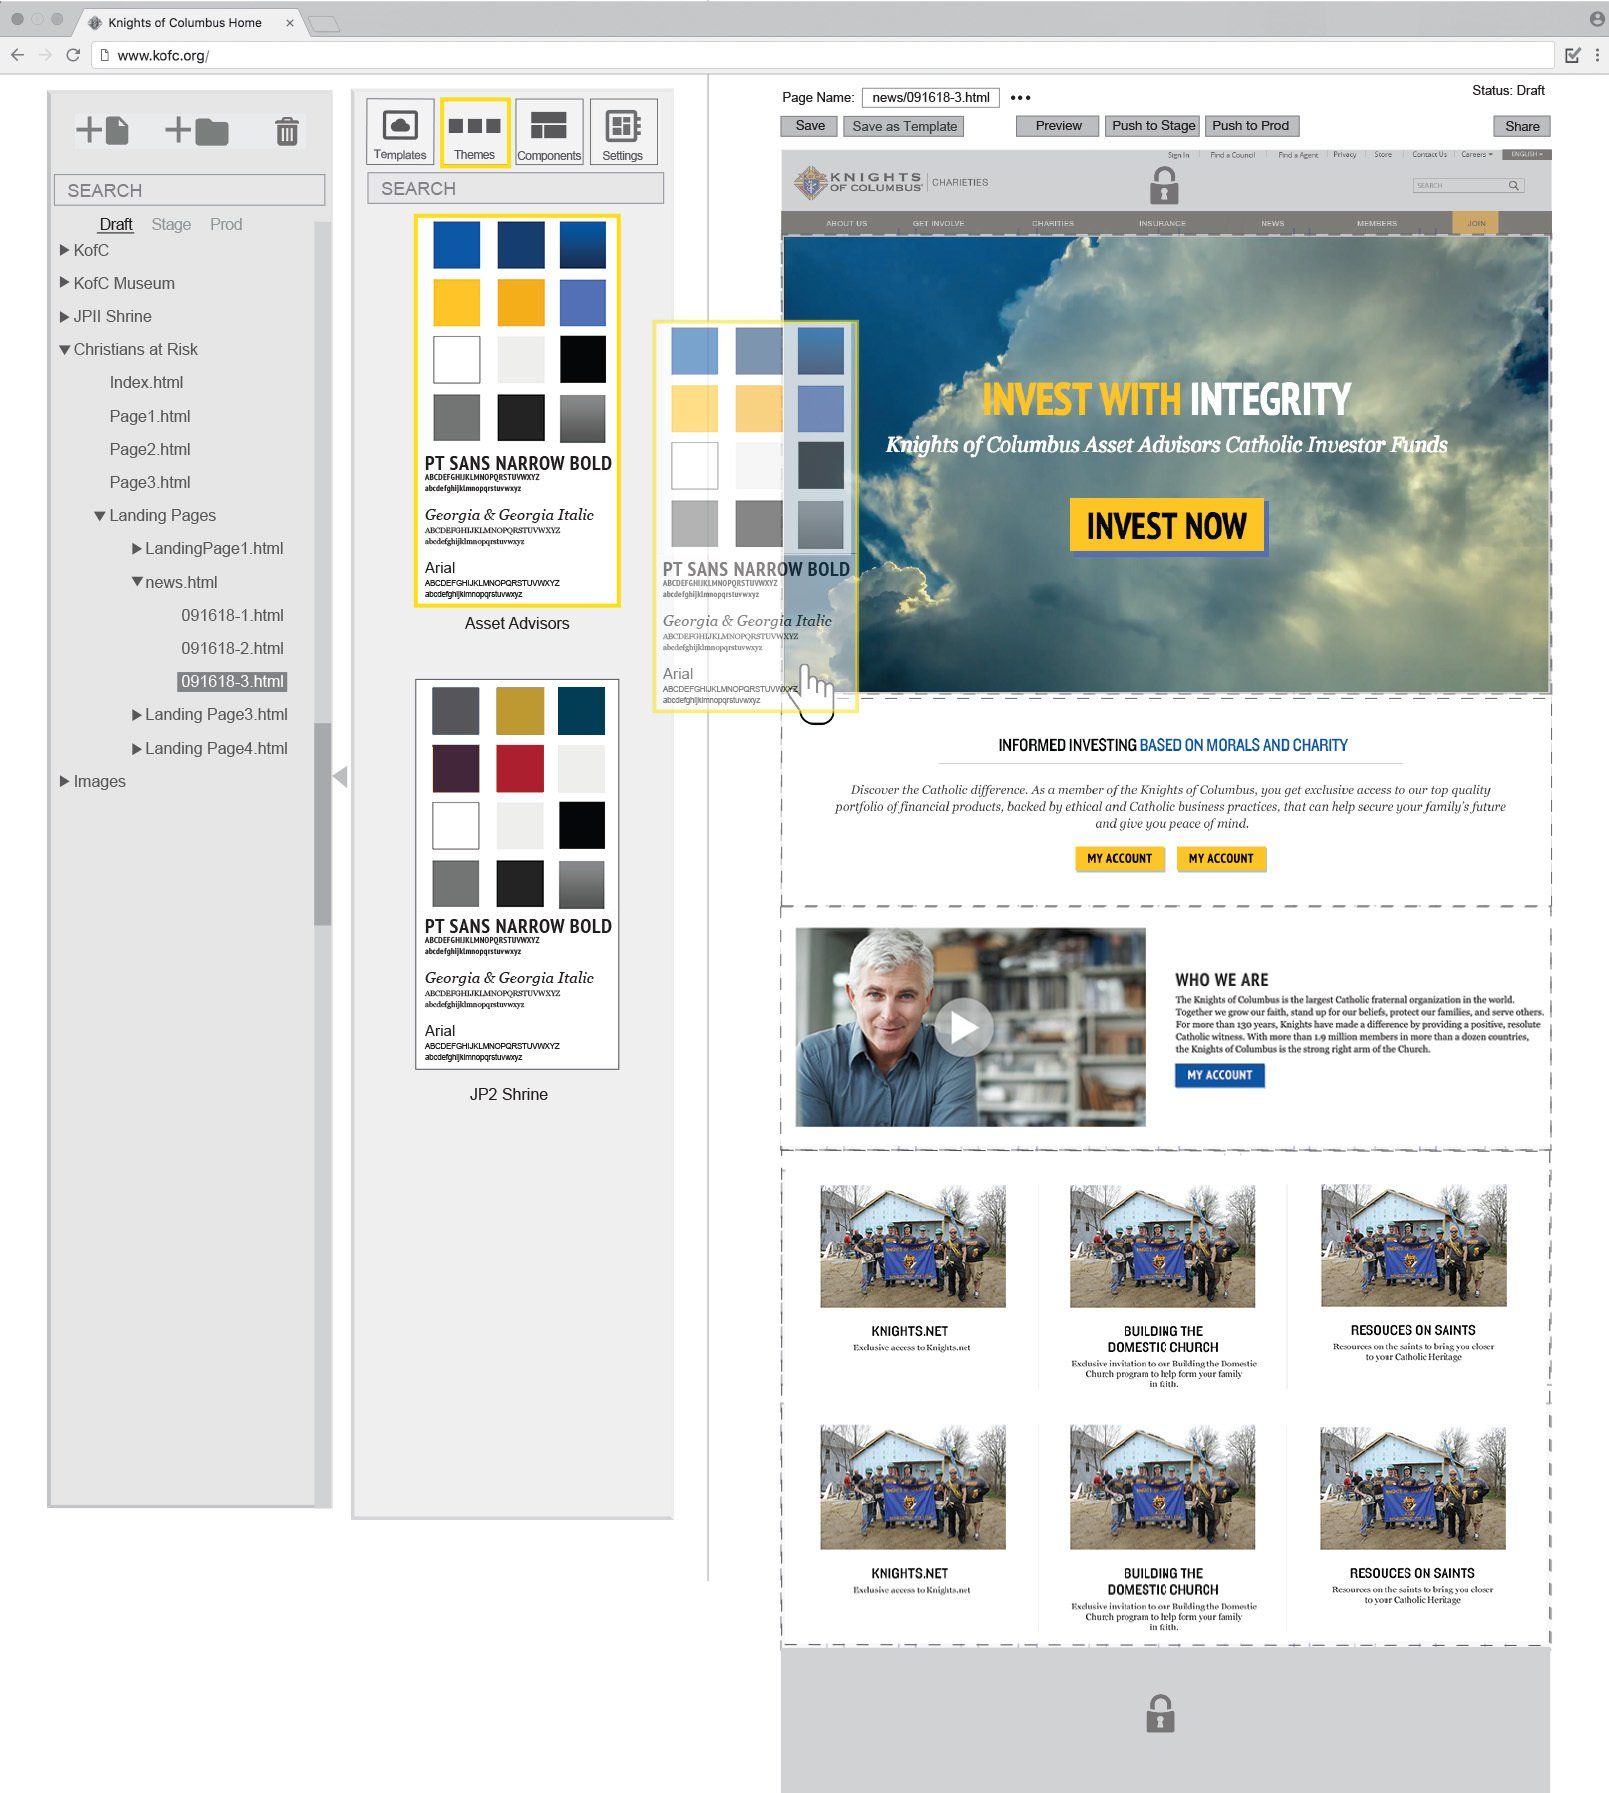Click the lock icon in page header
This screenshot has height=1793, width=1609.
click(x=1163, y=185)
